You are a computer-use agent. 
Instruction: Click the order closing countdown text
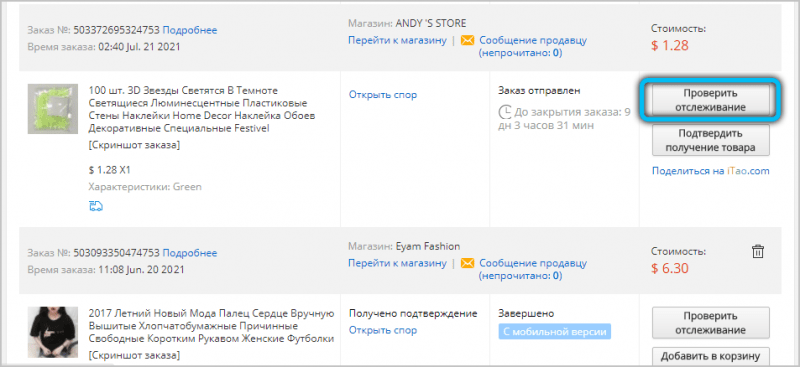point(565,118)
